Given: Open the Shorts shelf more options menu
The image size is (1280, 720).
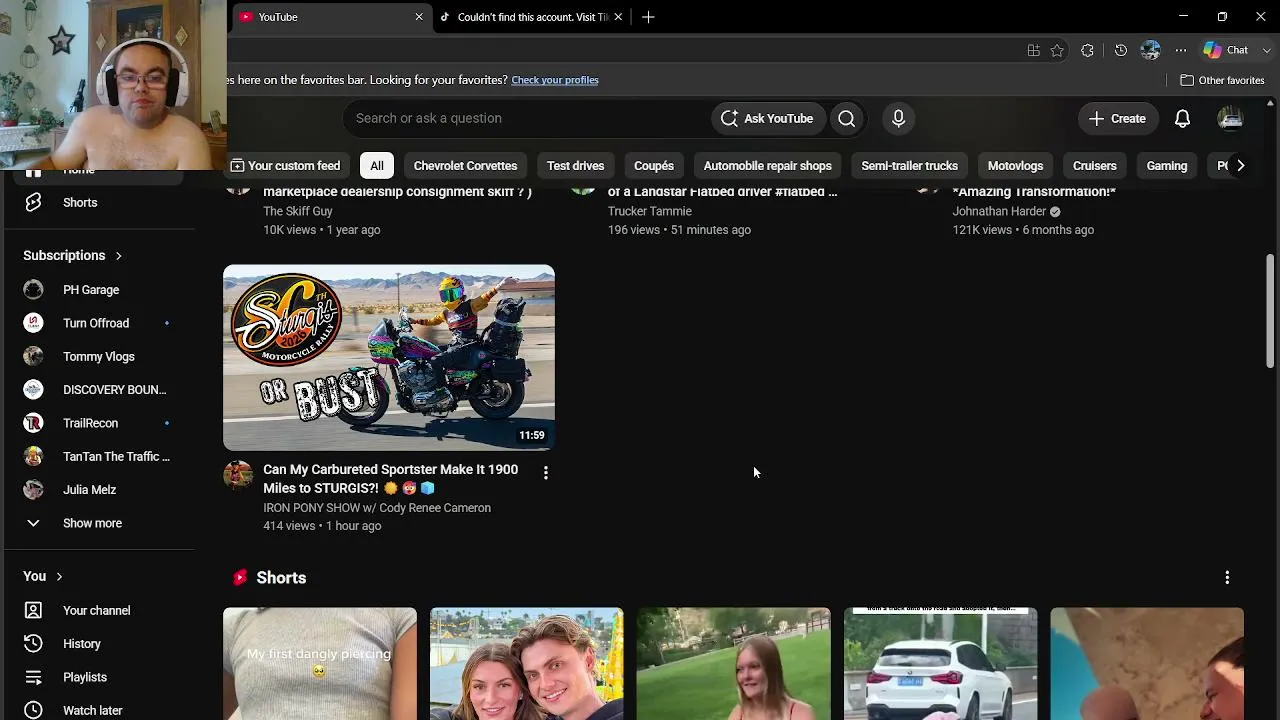Looking at the screenshot, I should tap(1227, 577).
